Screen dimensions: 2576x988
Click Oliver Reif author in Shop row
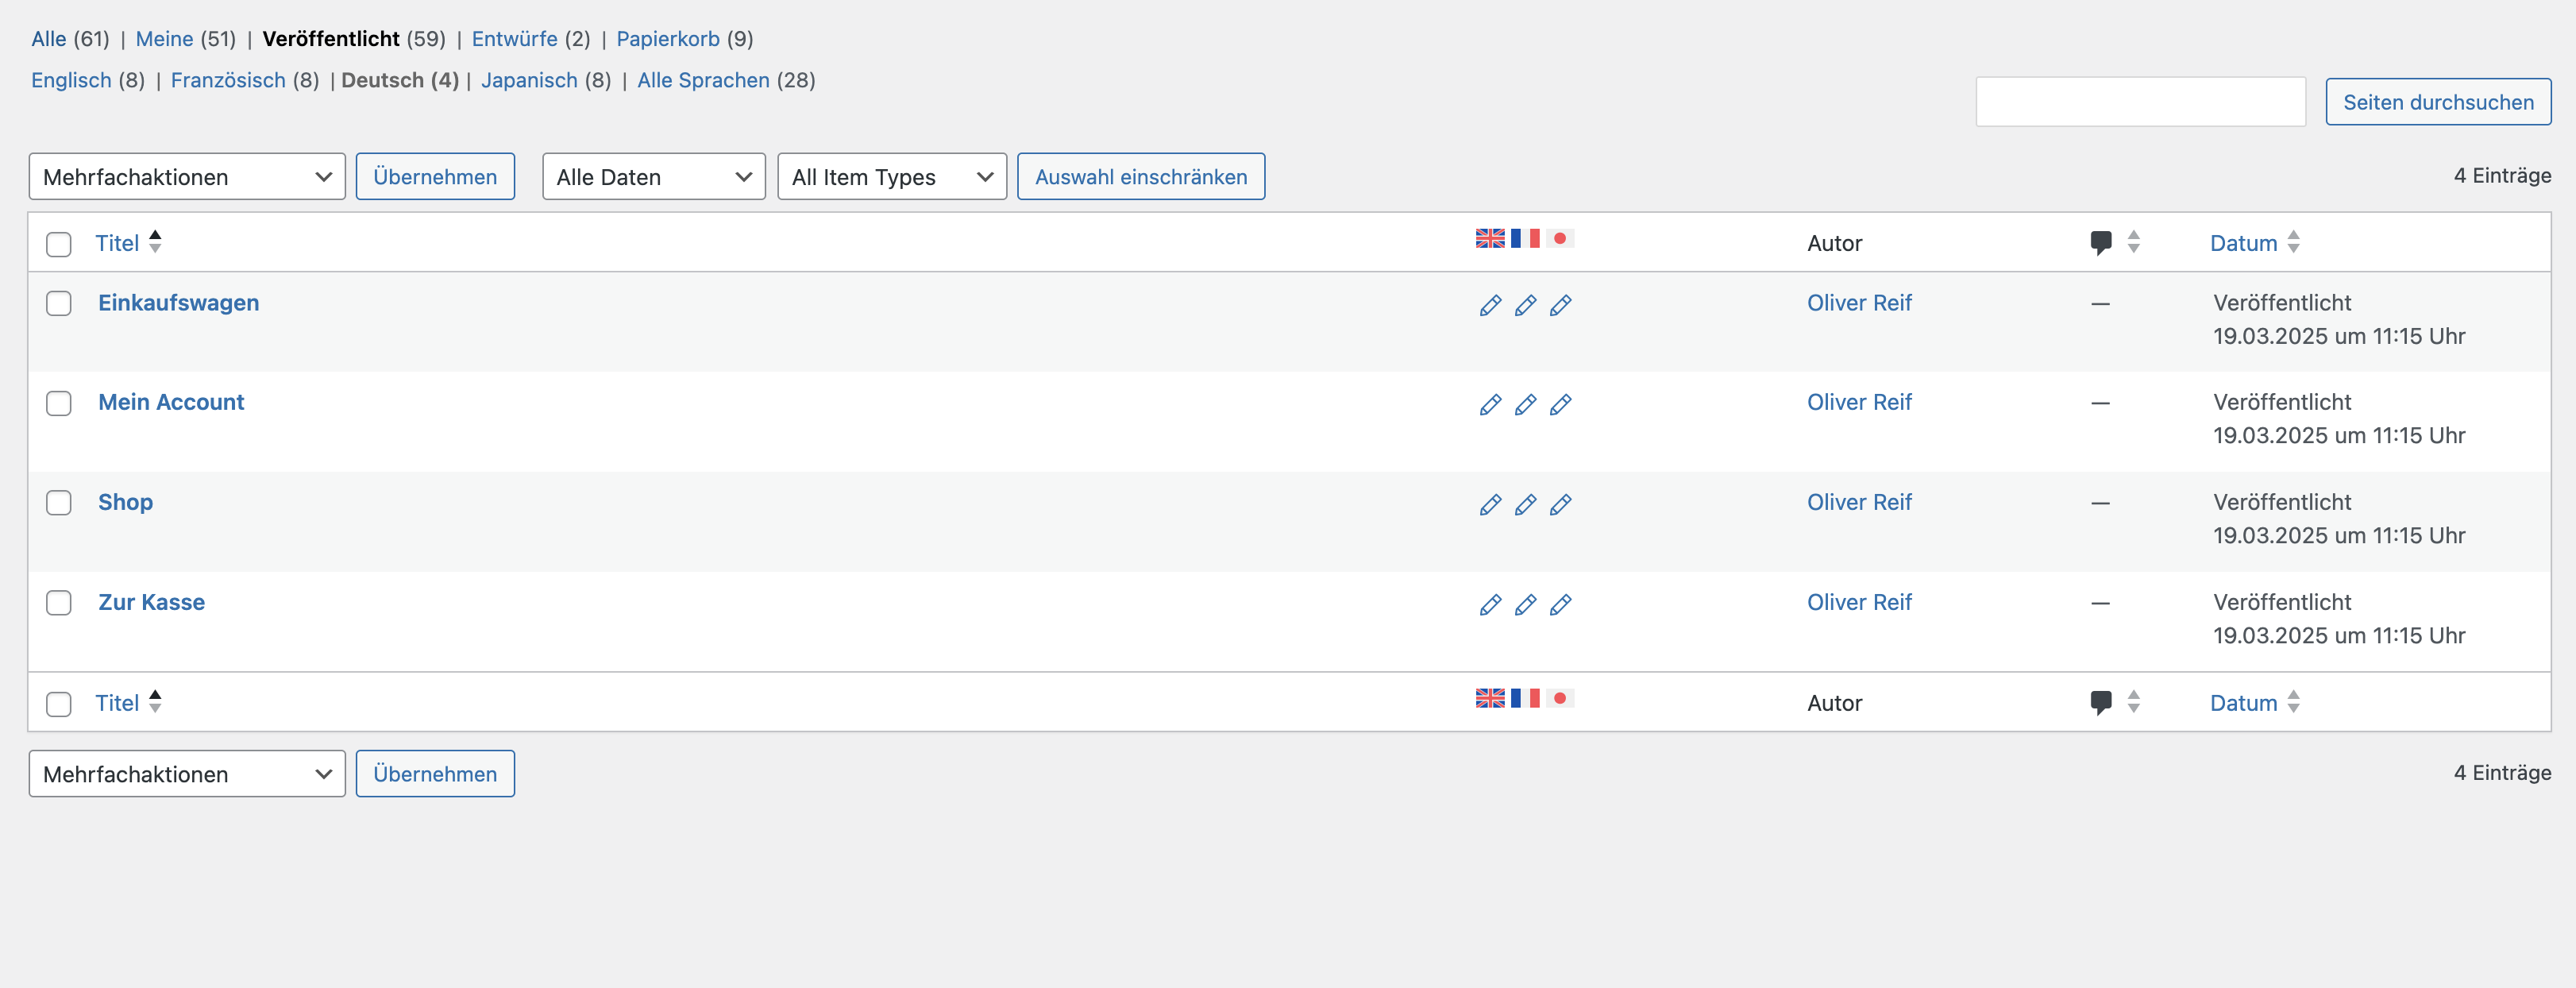pos(1859,502)
